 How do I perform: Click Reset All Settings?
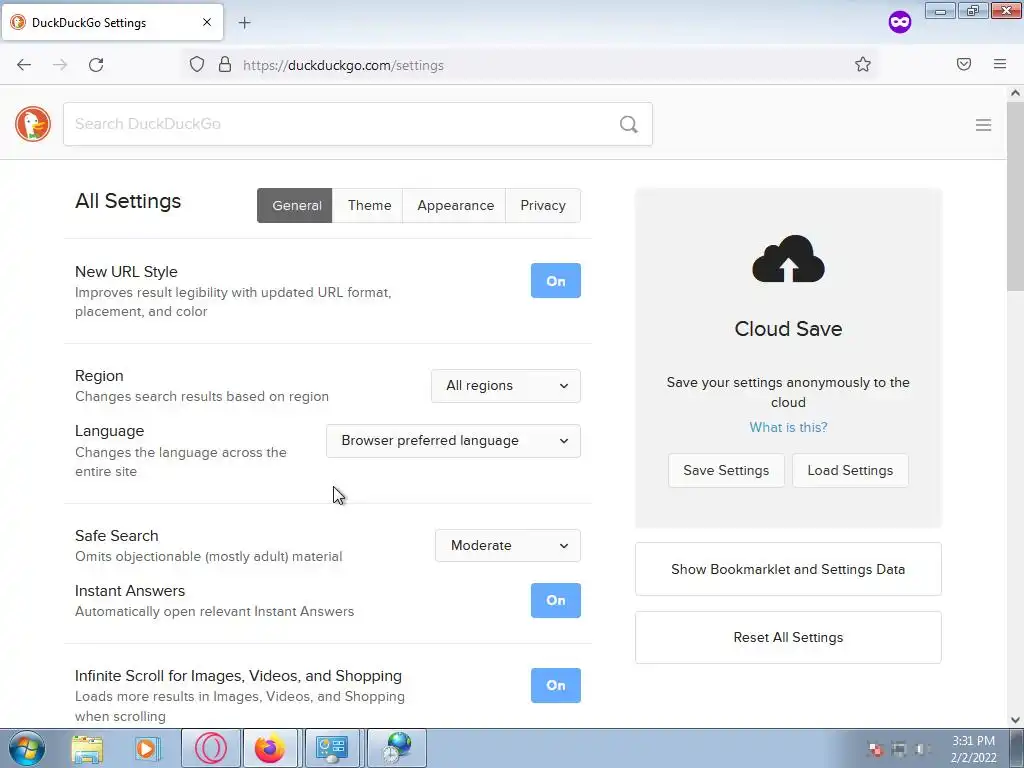[x=788, y=637]
